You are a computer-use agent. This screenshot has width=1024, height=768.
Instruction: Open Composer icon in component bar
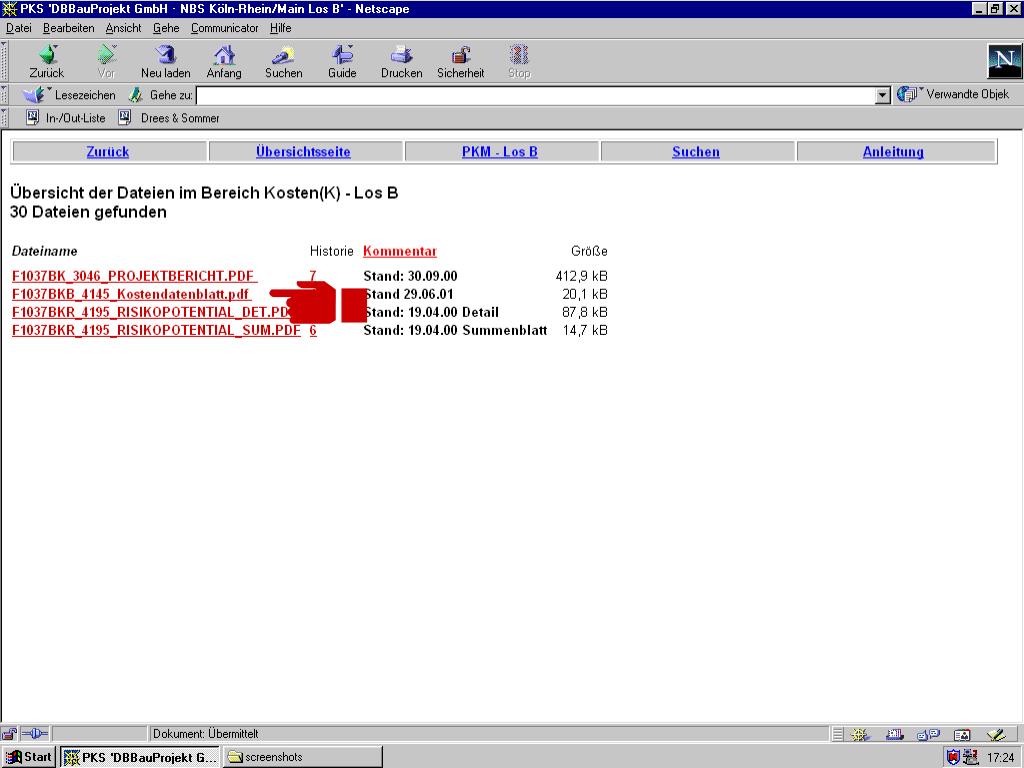[996, 735]
